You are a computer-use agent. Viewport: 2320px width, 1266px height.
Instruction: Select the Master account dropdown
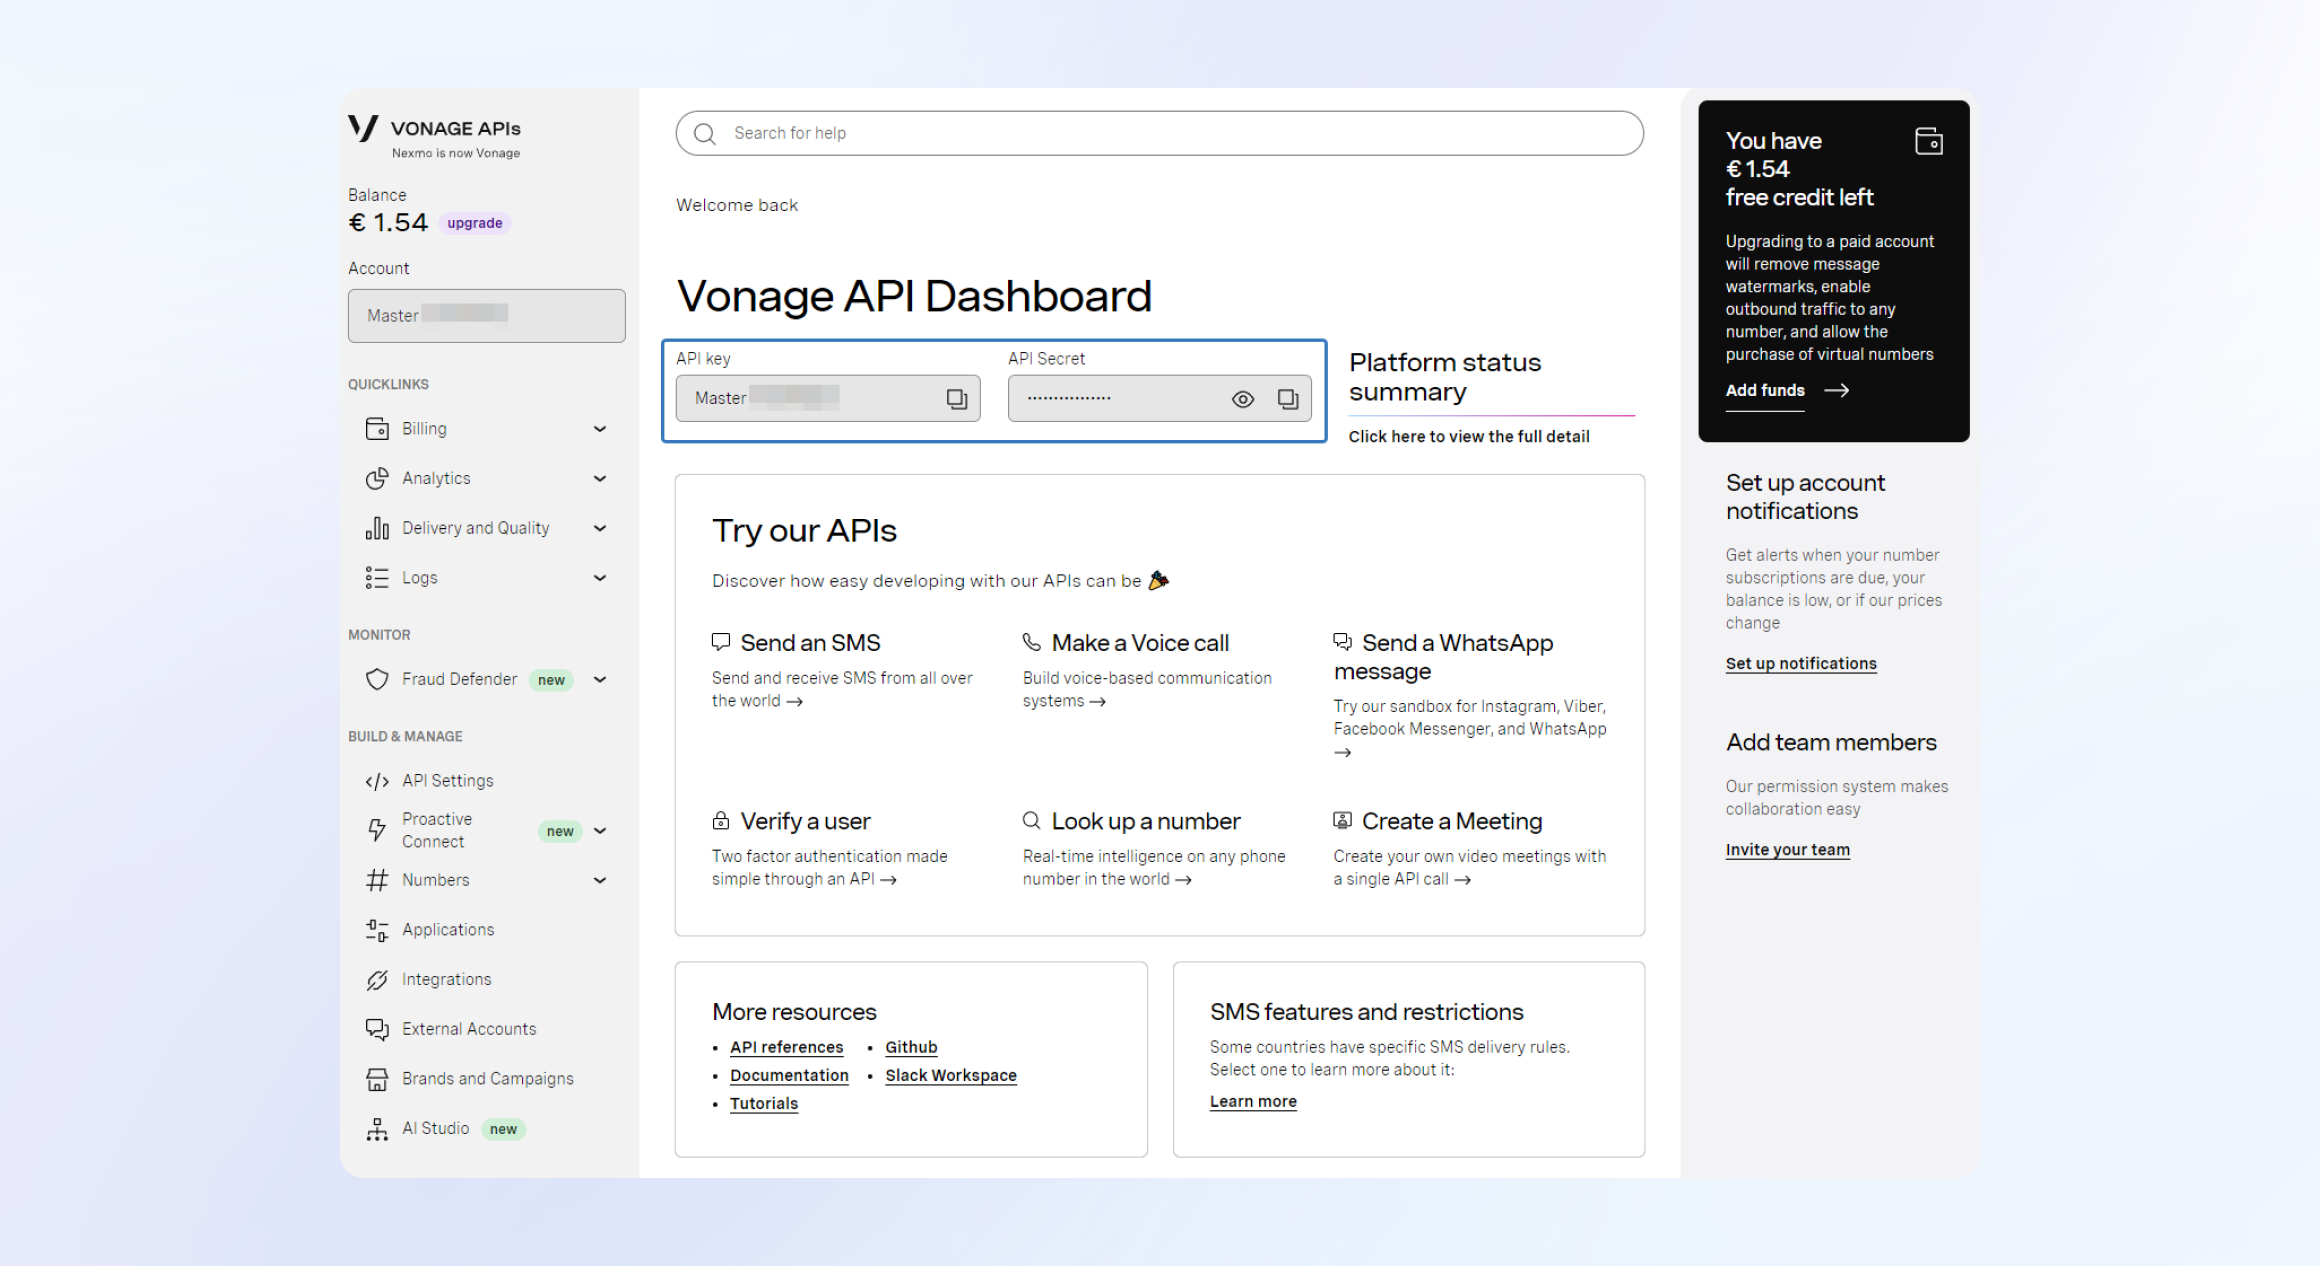pos(486,316)
